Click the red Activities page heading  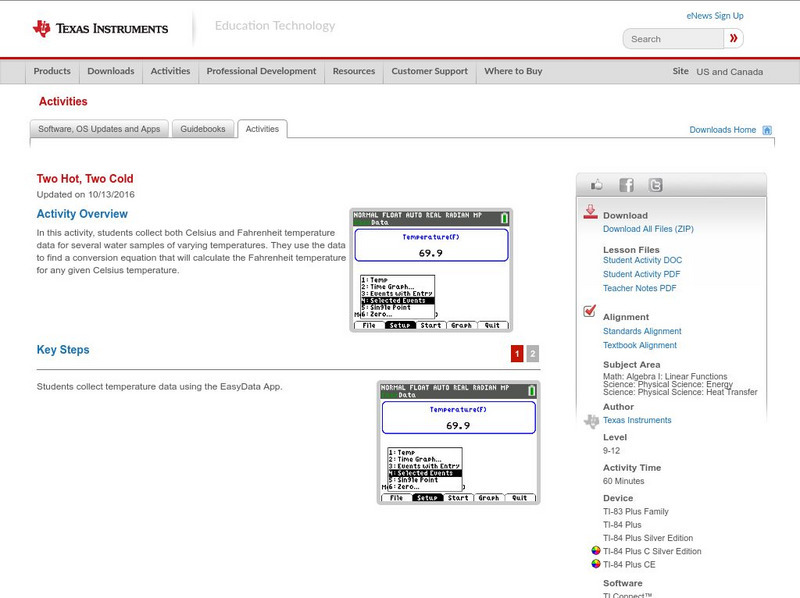(63, 102)
